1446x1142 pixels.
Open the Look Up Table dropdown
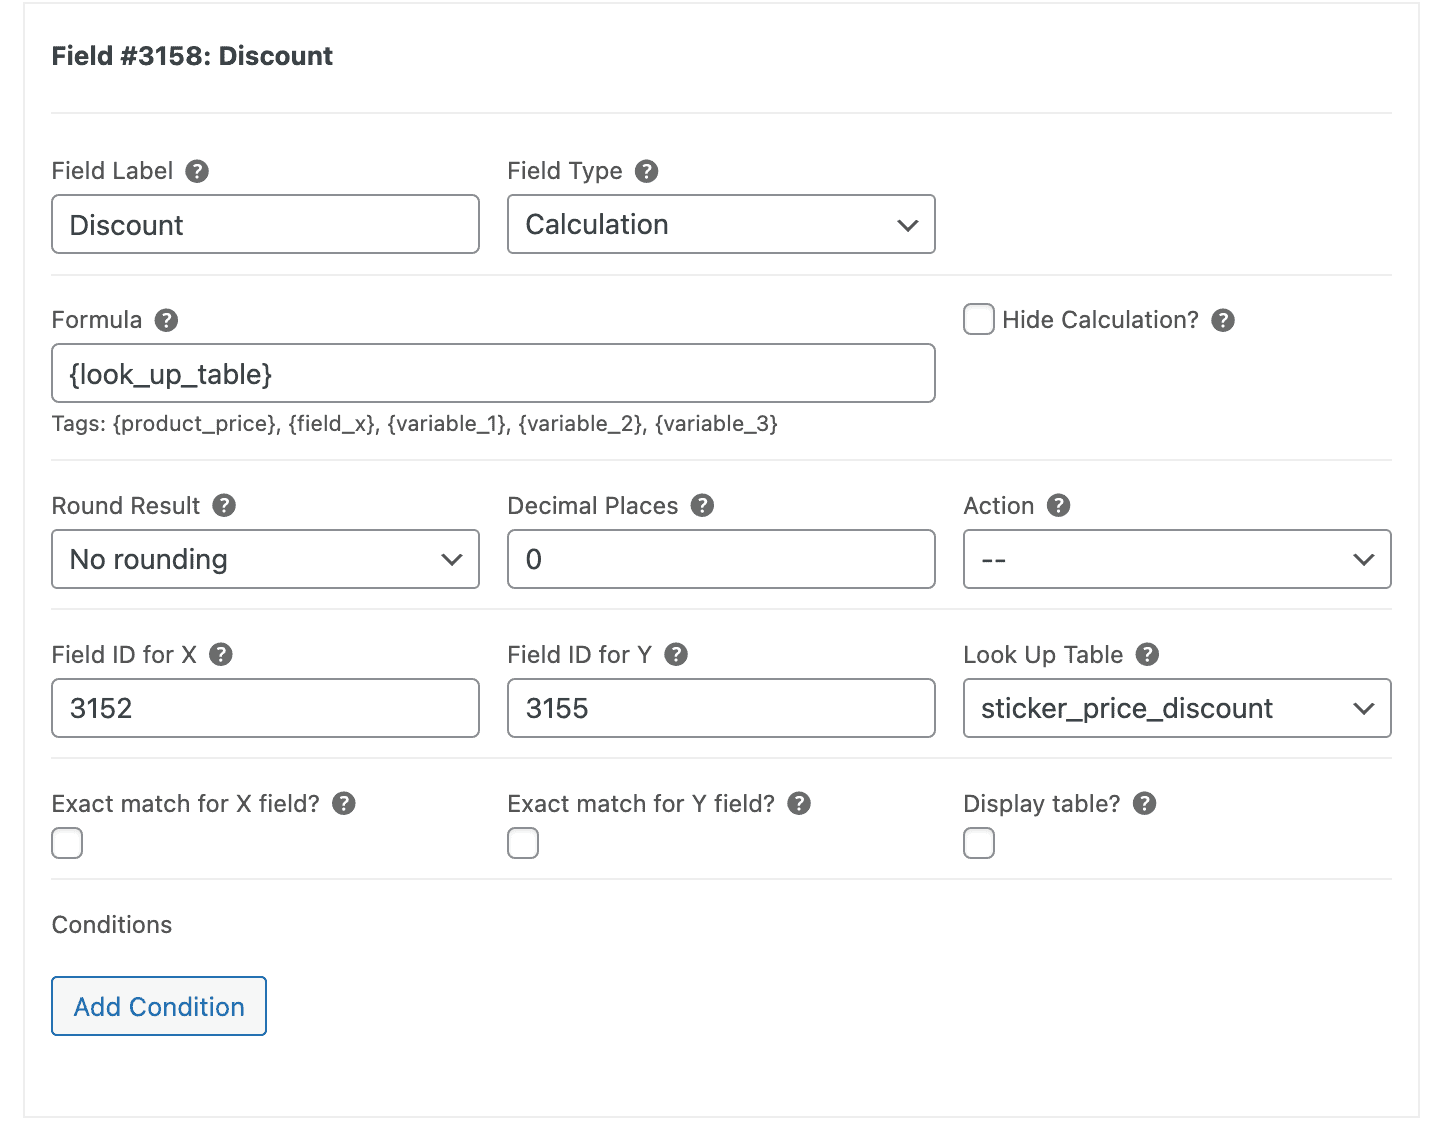(1177, 708)
